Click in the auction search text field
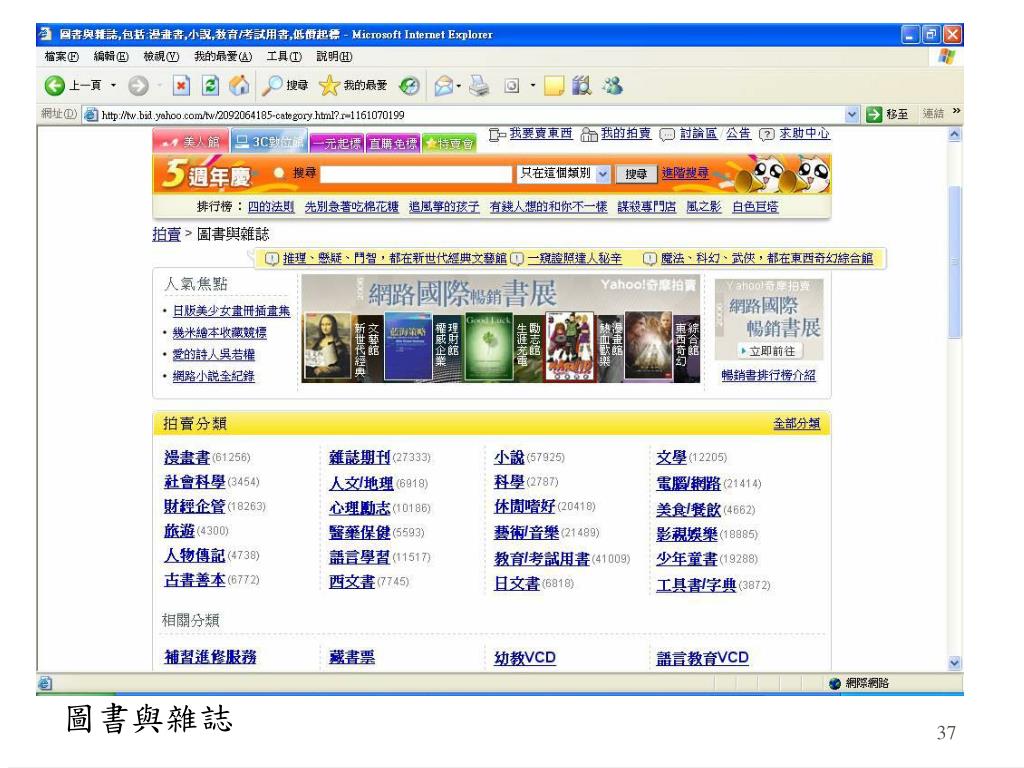 [416, 174]
